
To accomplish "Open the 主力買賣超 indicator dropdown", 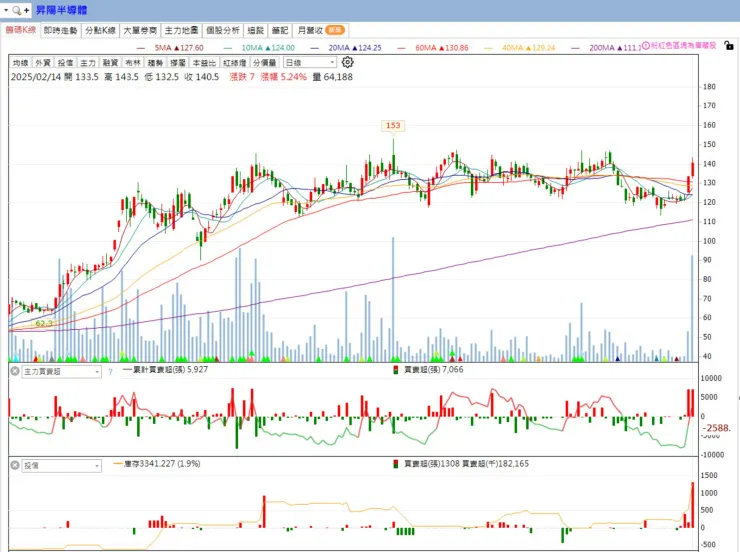I will 62,372.
